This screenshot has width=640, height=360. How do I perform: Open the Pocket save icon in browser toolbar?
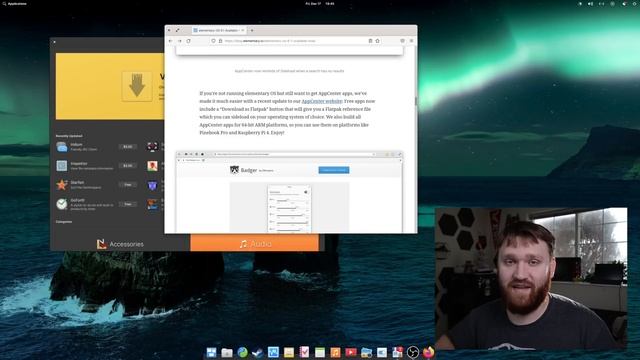pos(402,41)
